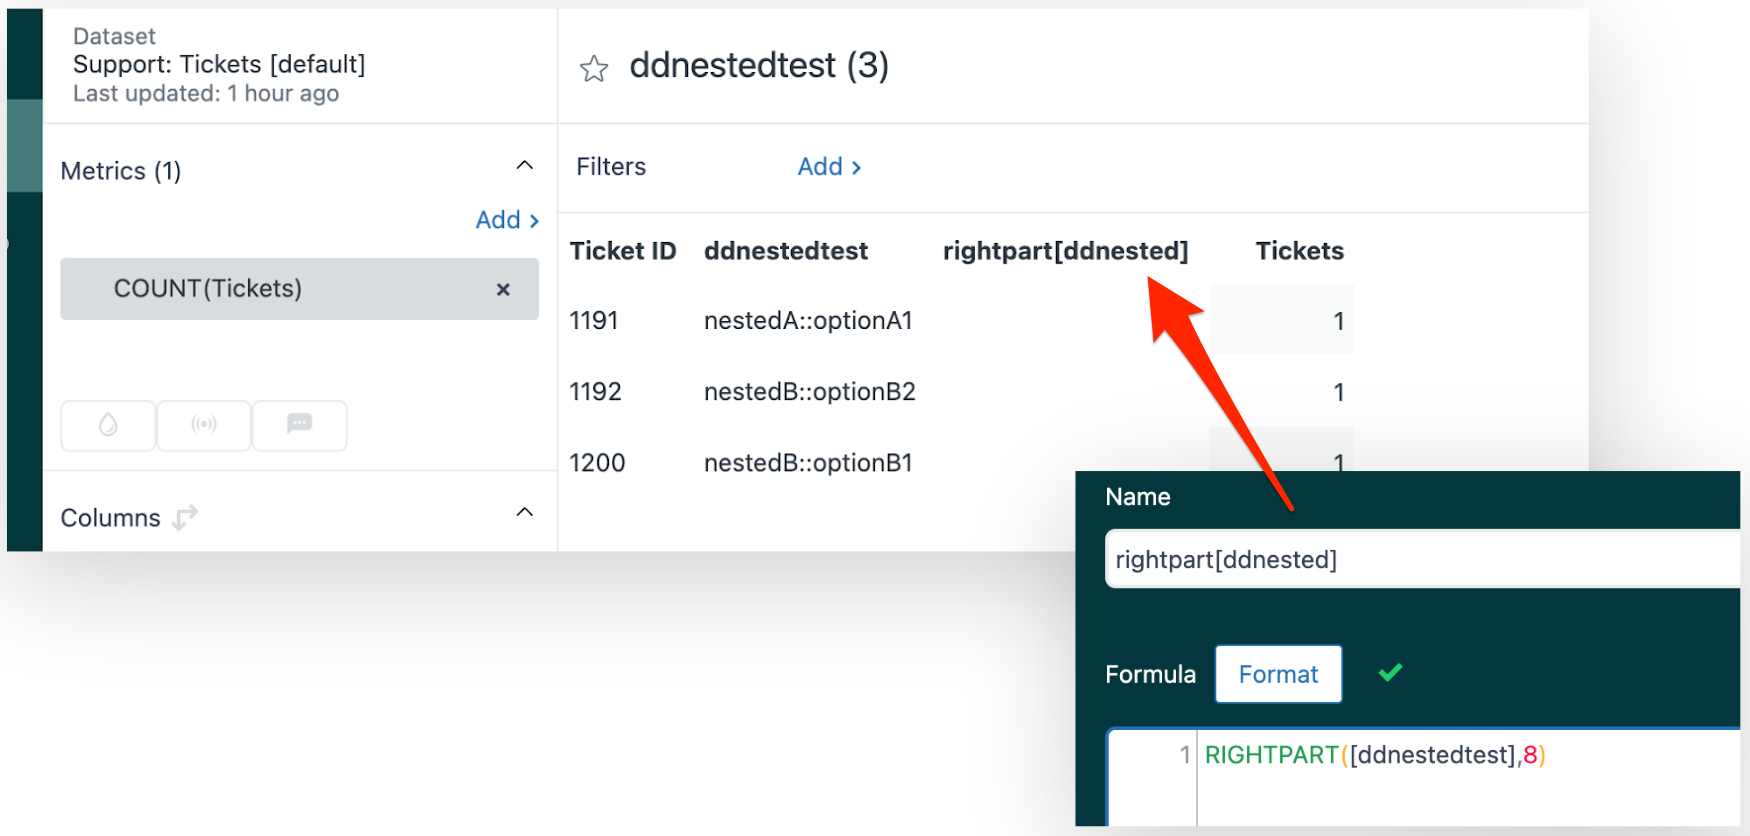
Task: Click the Tickets column header
Action: pos(1299,251)
